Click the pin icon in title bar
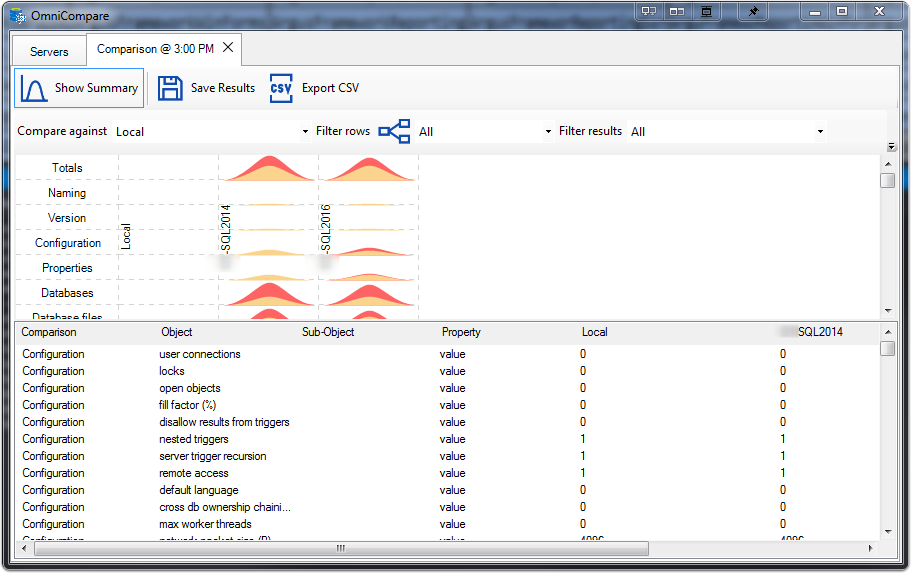911x573 pixels. 754,11
